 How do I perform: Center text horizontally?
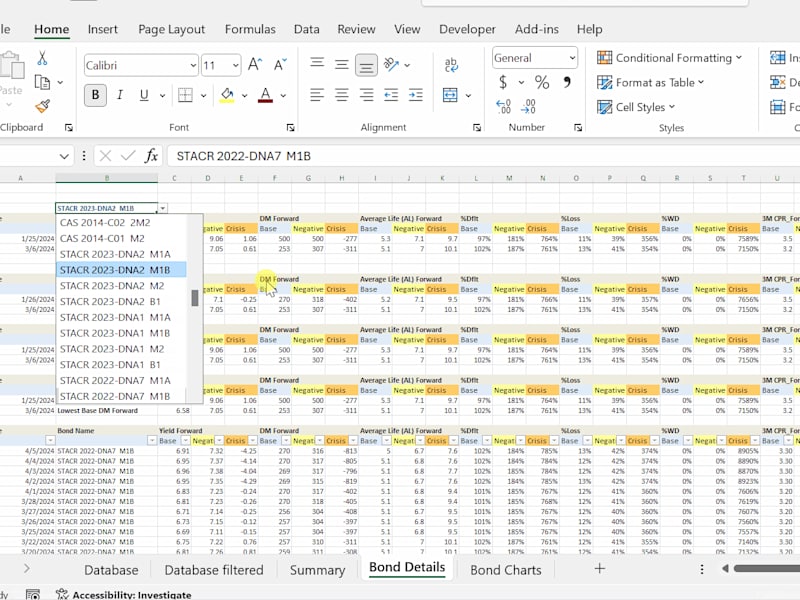click(341, 95)
